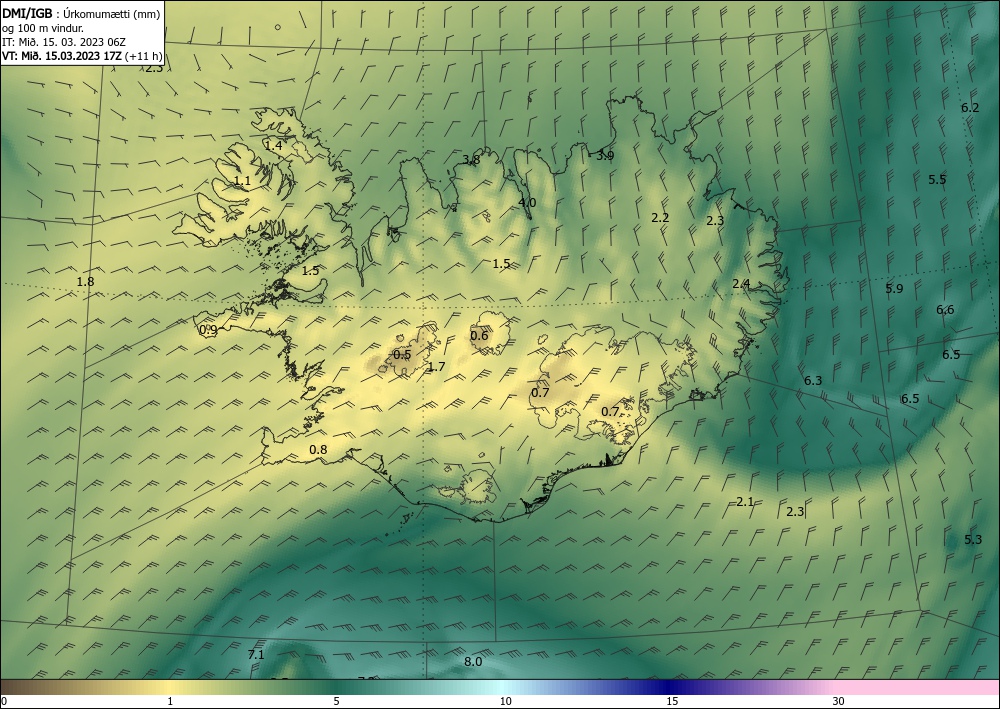The image size is (1000, 709).
Task: Click the 2.1 value over the sea
Action: click(x=746, y=502)
